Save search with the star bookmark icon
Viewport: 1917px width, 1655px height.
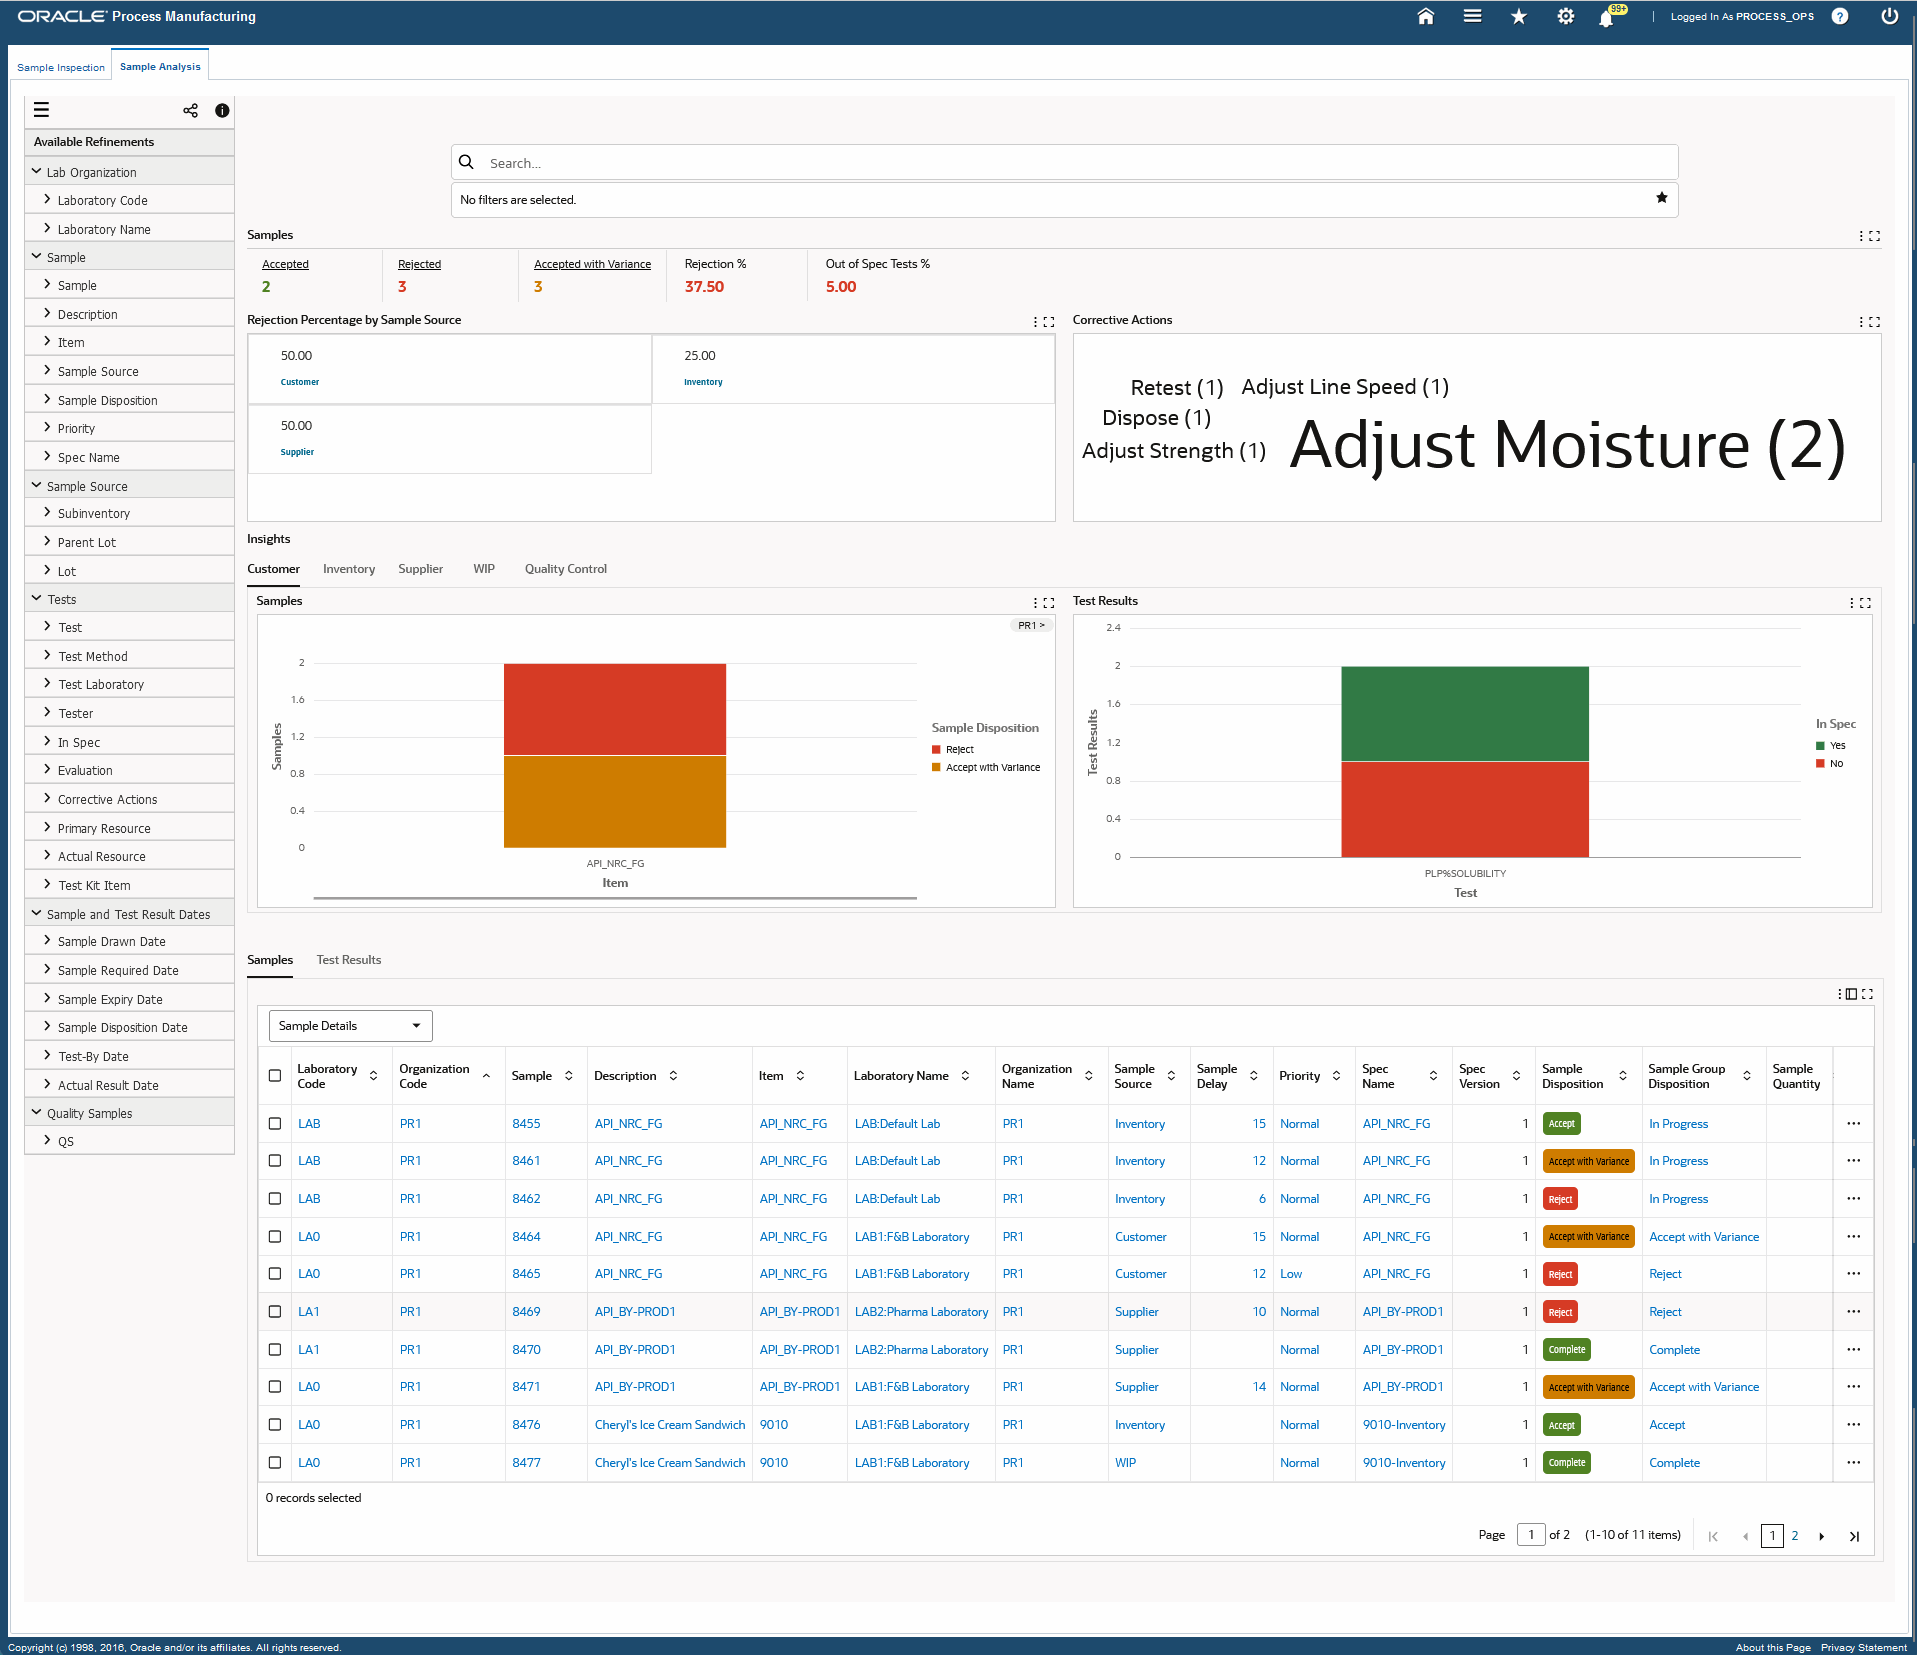(x=1662, y=198)
